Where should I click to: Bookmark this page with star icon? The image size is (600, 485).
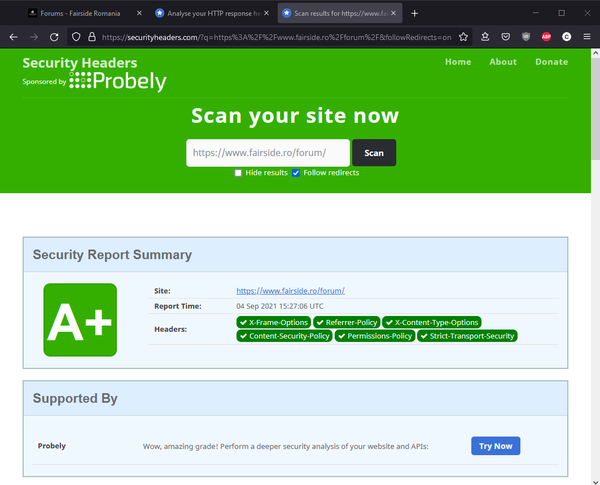coord(463,37)
